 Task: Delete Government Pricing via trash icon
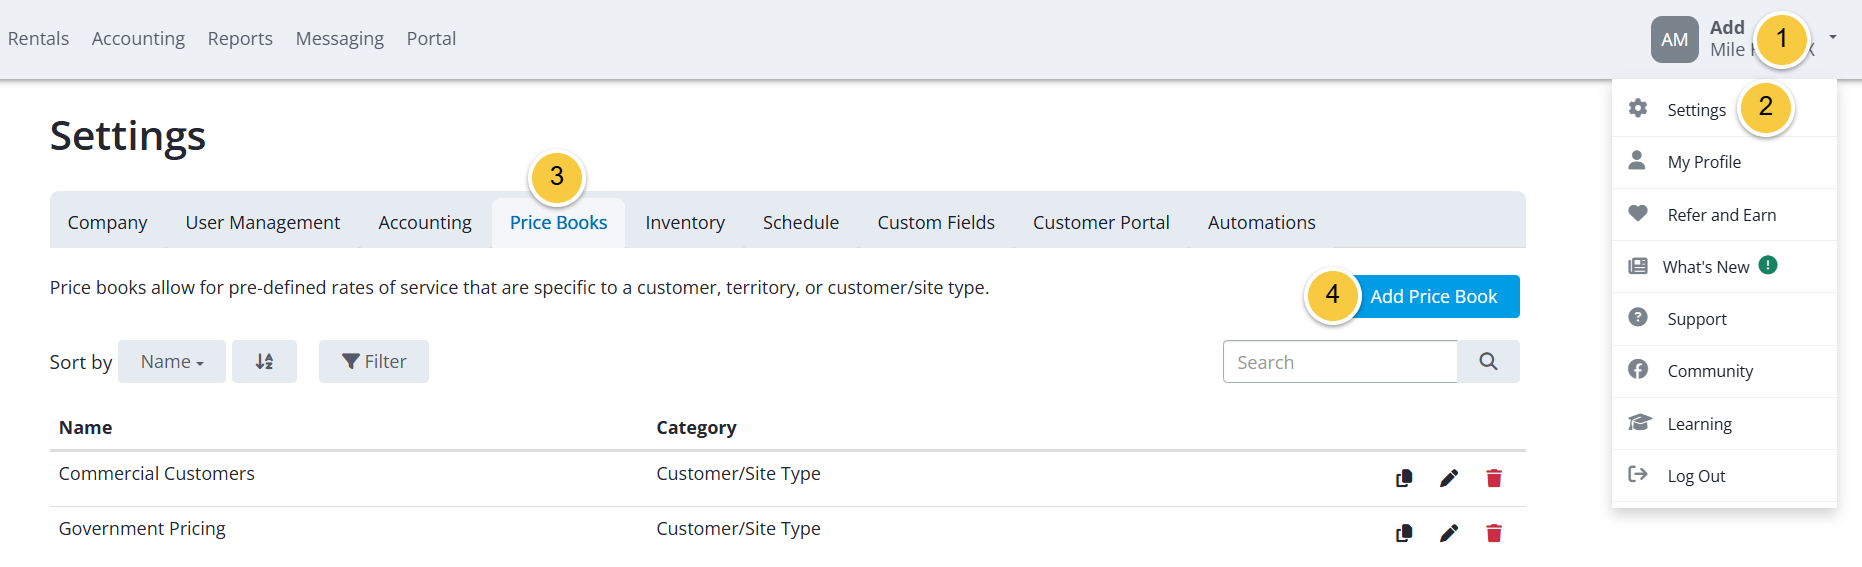(x=1494, y=533)
